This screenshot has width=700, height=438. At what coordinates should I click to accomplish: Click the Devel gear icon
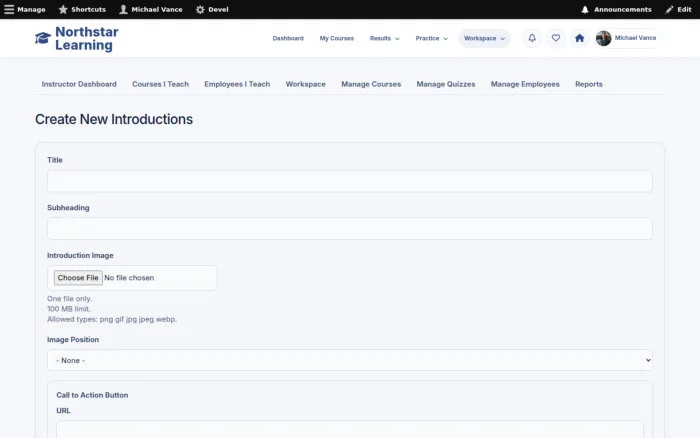(x=200, y=9)
